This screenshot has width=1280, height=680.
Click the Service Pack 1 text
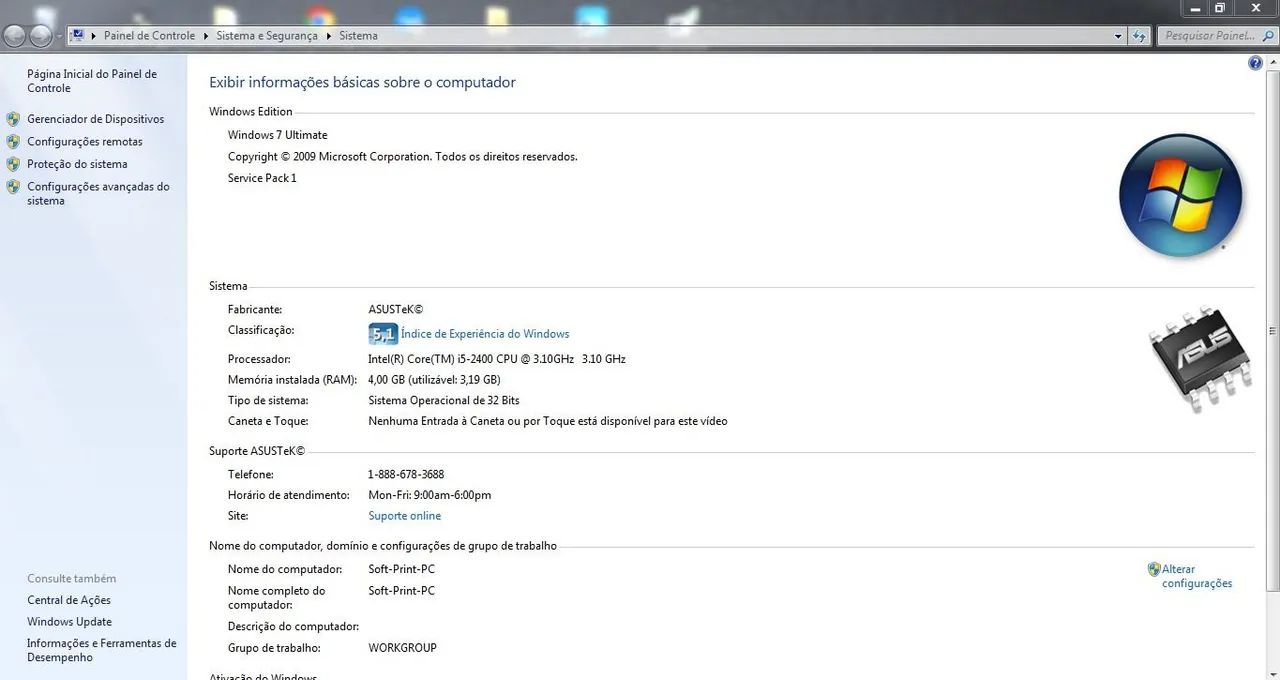(262, 178)
